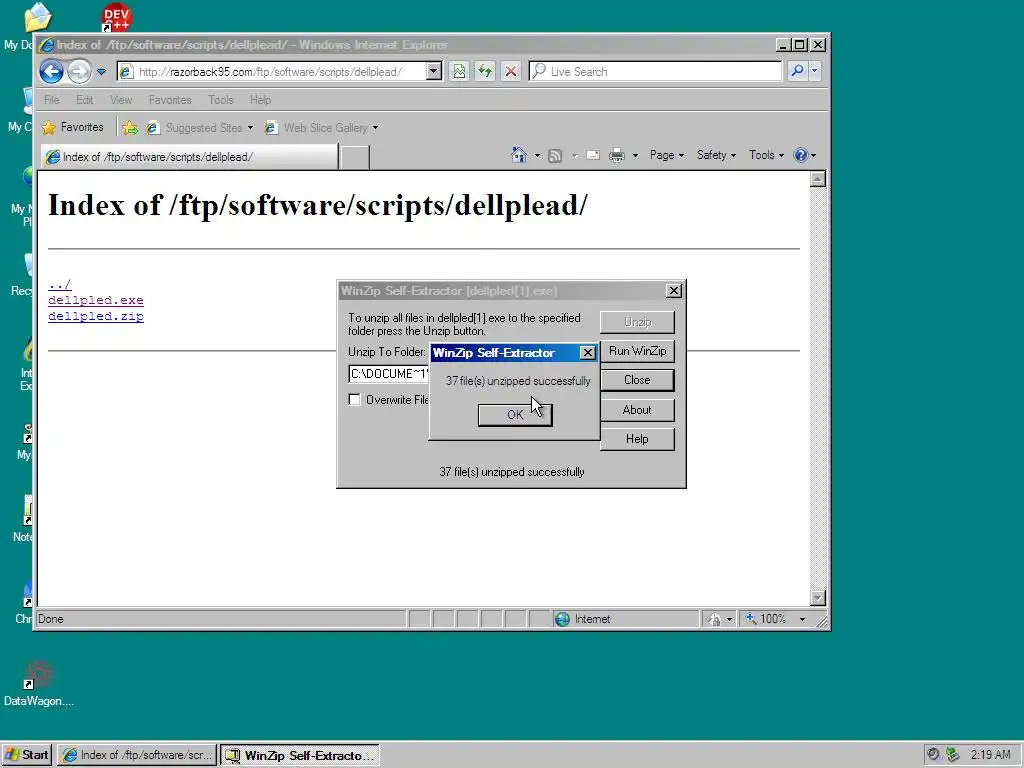The image size is (1024, 768).
Task: Open the Safety dropdown menu
Action: (x=716, y=155)
